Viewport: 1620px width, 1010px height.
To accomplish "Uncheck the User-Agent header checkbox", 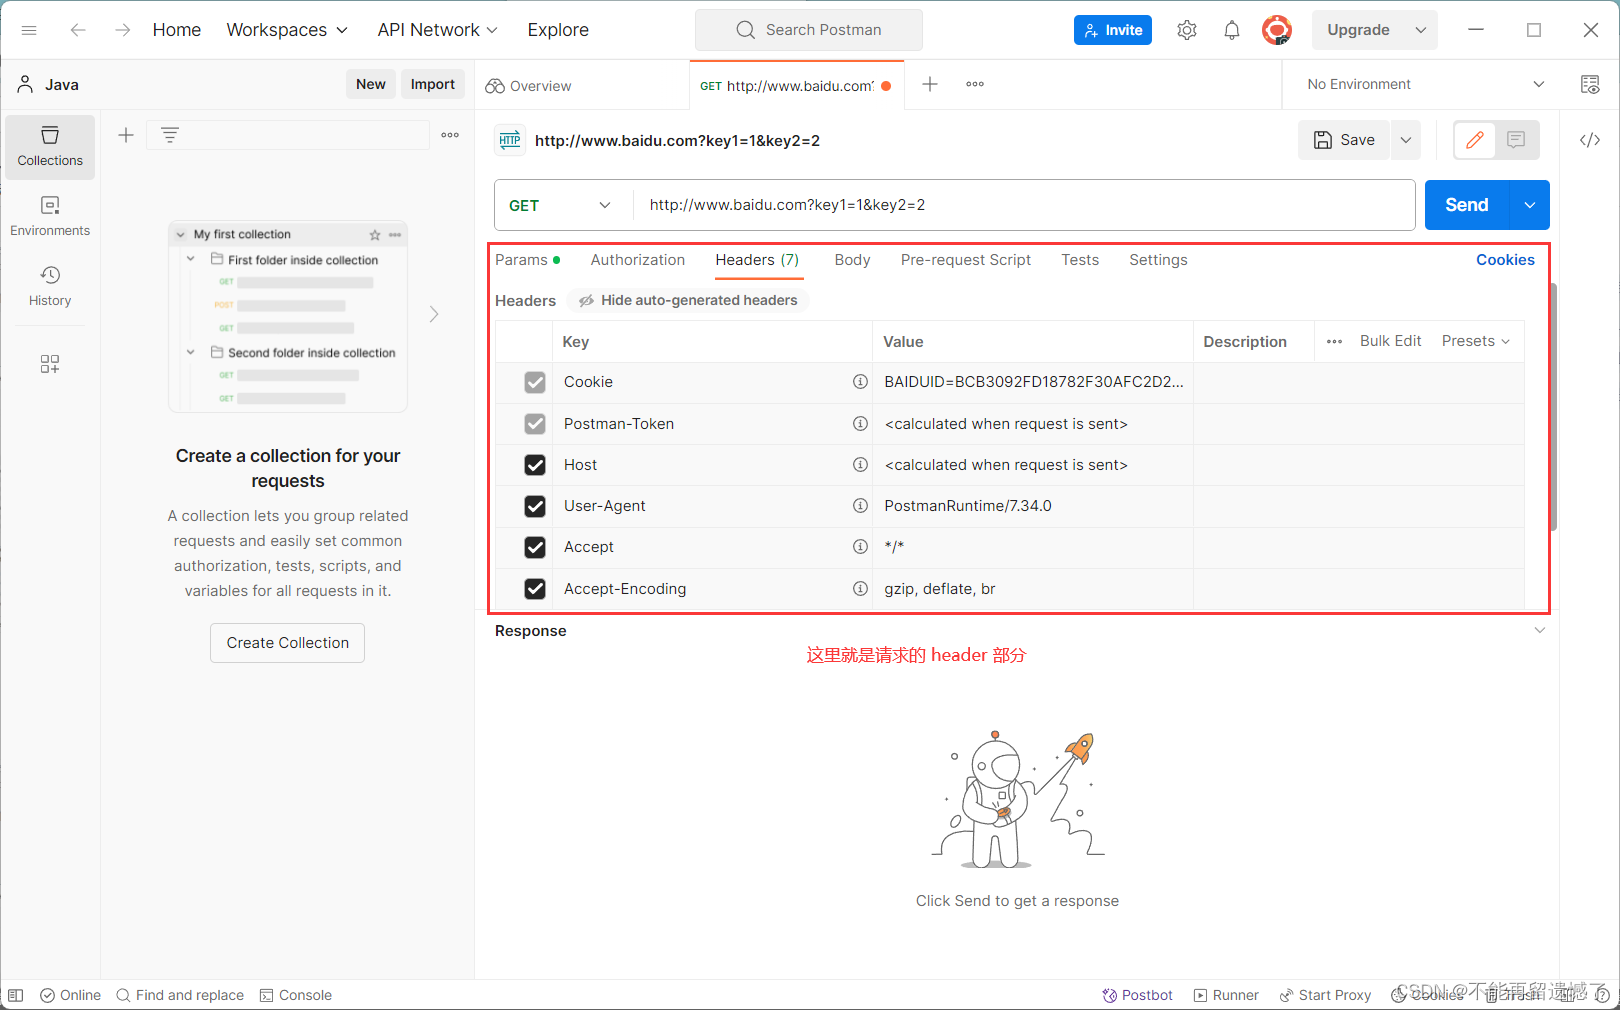I will click(535, 506).
